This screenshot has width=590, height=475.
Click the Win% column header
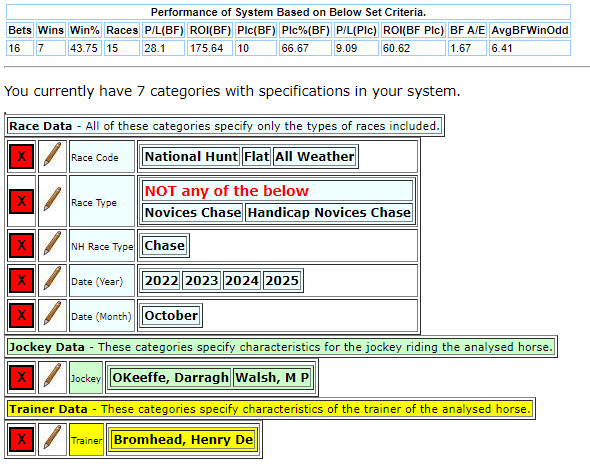click(x=85, y=30)
